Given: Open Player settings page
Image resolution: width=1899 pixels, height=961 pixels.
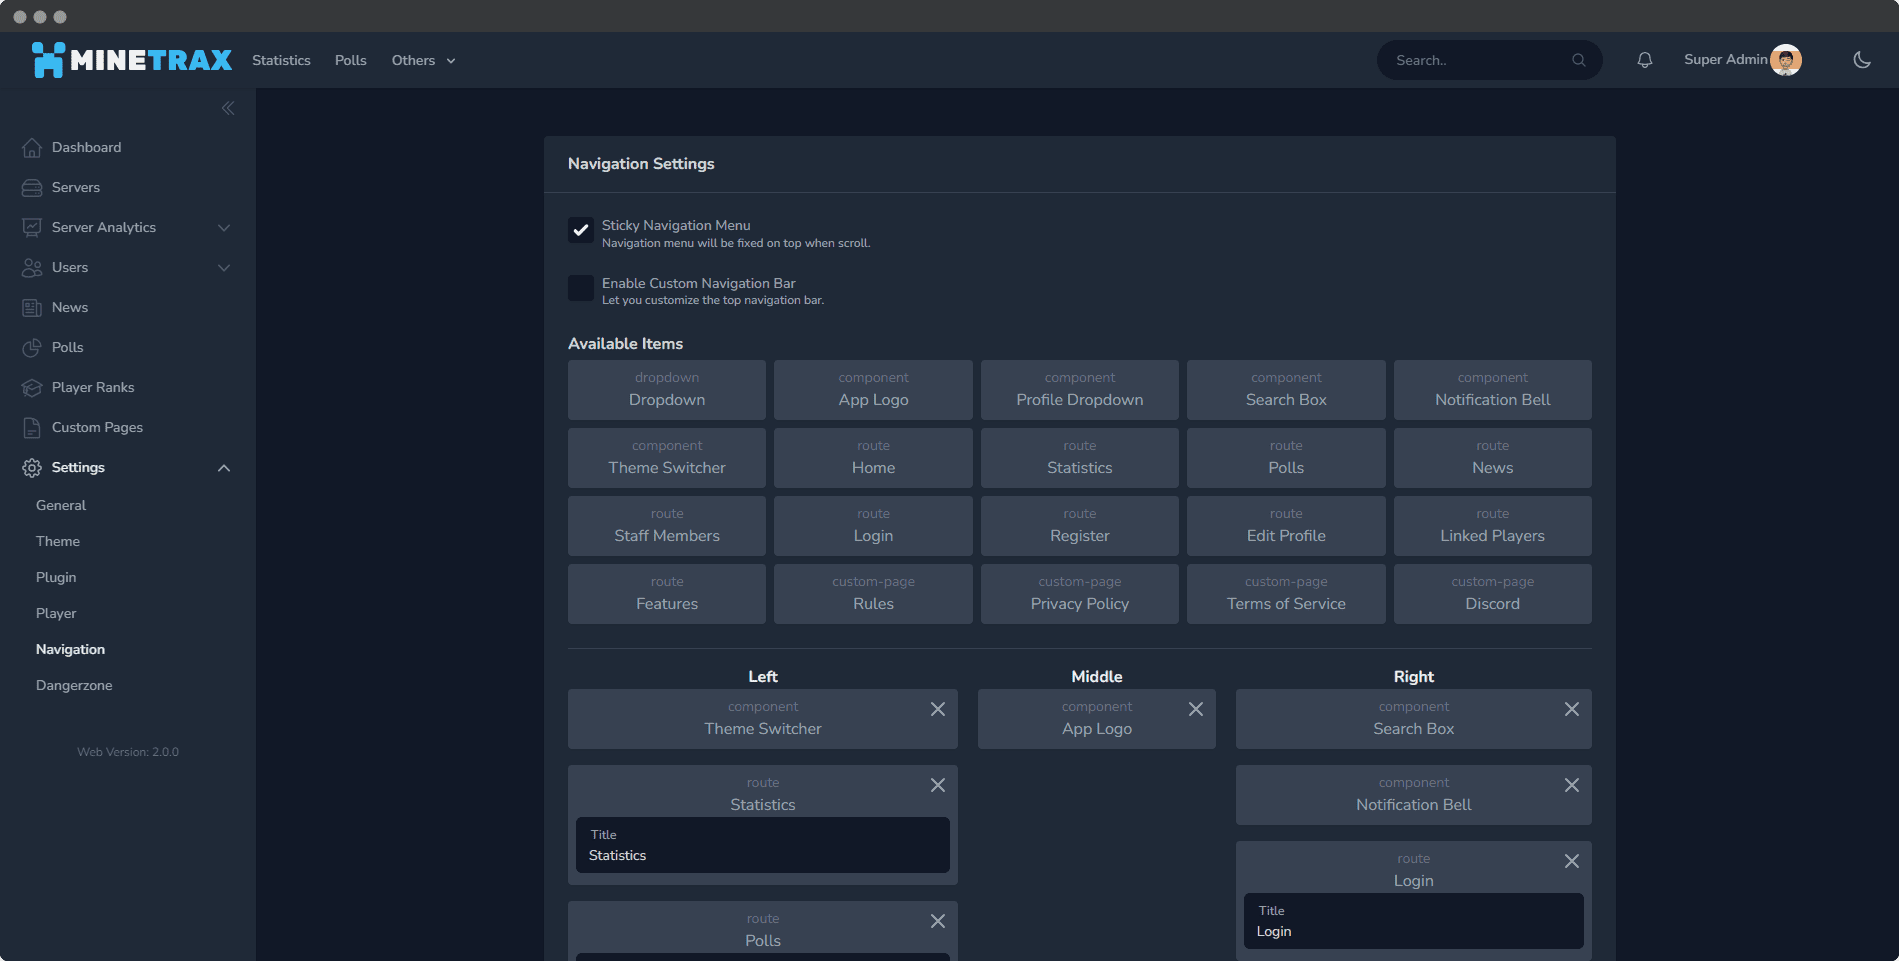Looking at the screenshot, I should pyautogui.click(x=56, y=613).
